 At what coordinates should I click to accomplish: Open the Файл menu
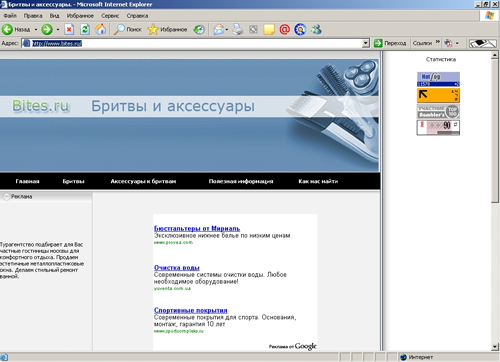pos(10,16)
